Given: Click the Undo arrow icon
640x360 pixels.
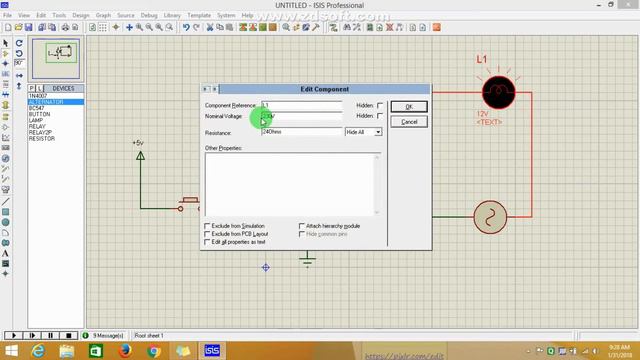Looking at the screenshot, I should (x=186, y=27).
